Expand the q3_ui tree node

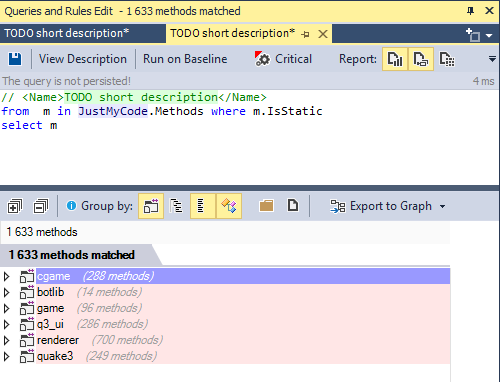tap(6, 324)
